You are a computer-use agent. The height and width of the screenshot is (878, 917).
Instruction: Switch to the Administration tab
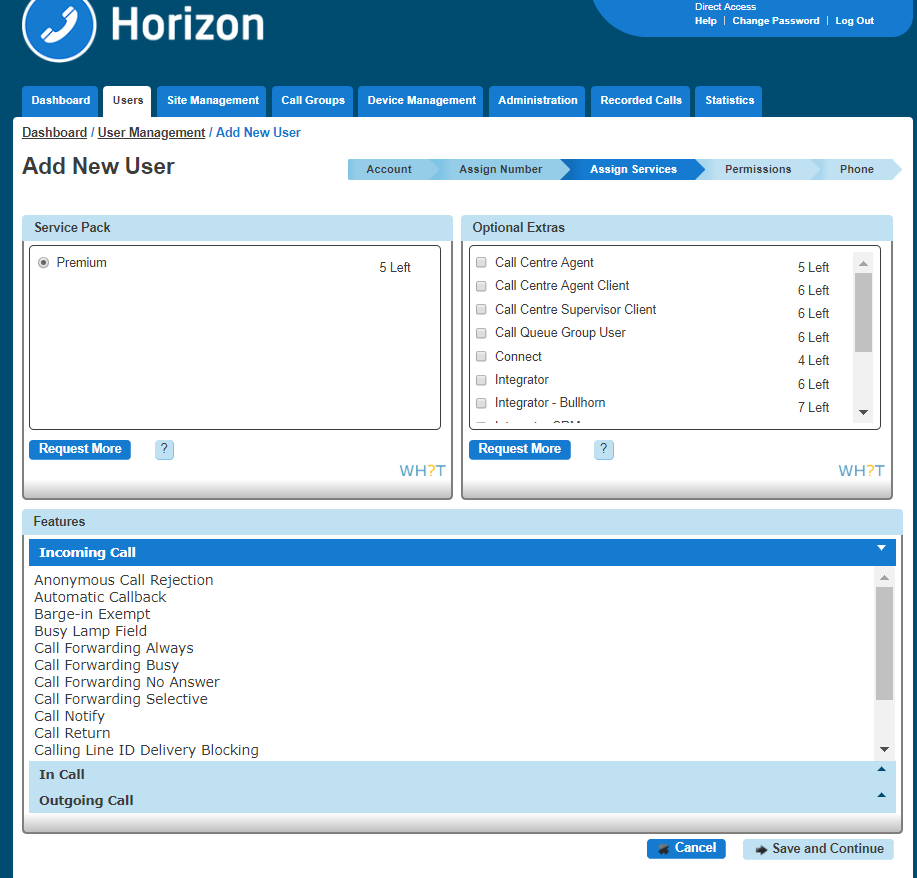pyautogui.click(x=537, y=101)
